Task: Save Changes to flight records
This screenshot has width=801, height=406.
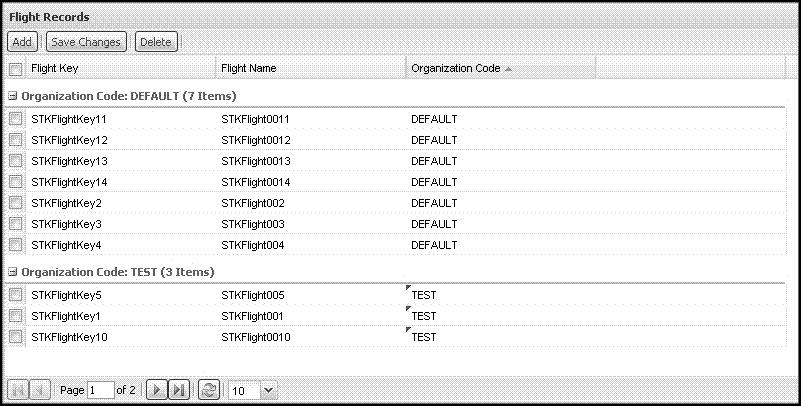Action: [86, 42]
